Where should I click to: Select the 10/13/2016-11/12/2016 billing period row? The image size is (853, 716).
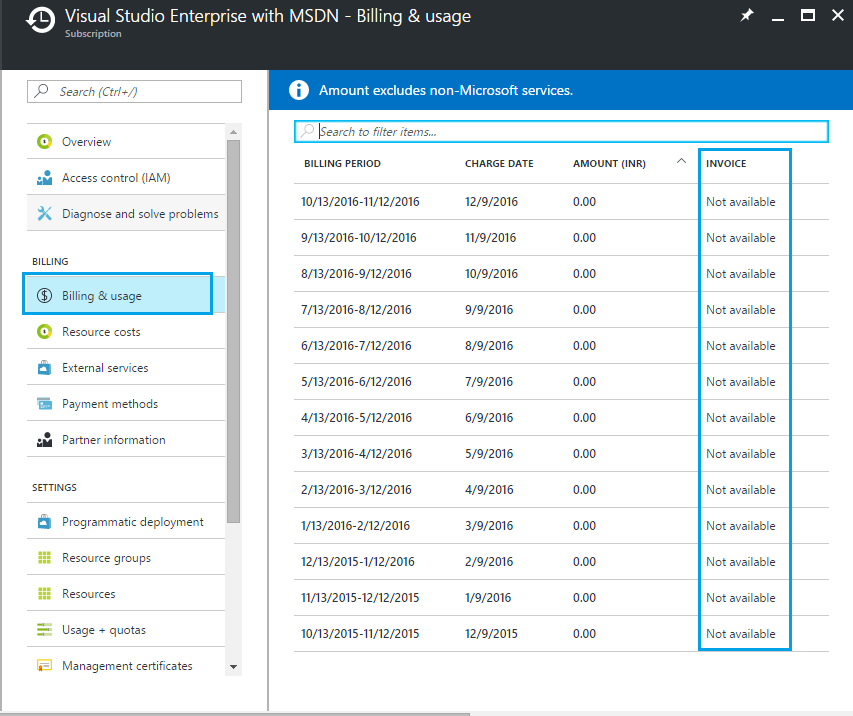tap(360, 202)
